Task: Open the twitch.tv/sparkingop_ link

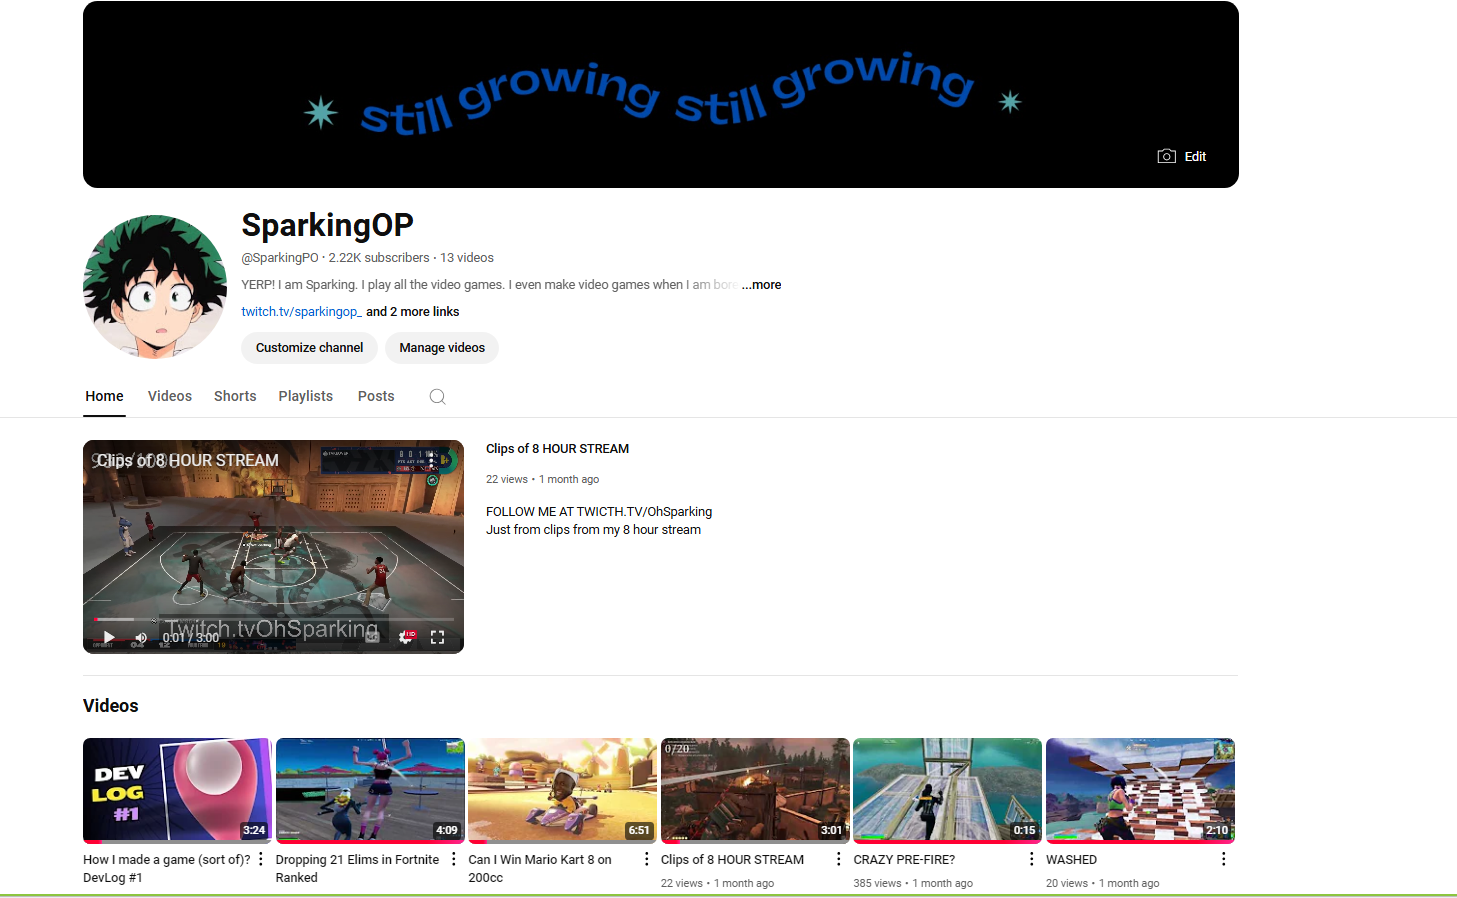Action: (301, 312)
